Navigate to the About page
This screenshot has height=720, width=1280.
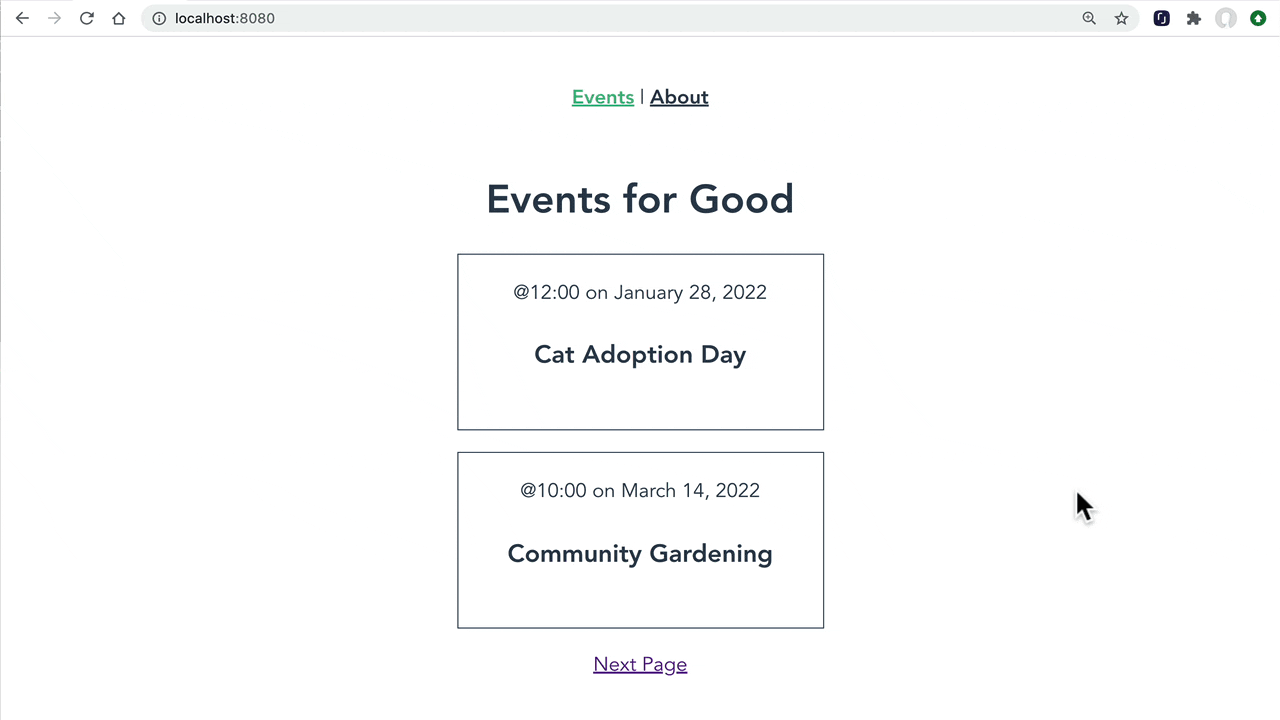coord(679,97)
